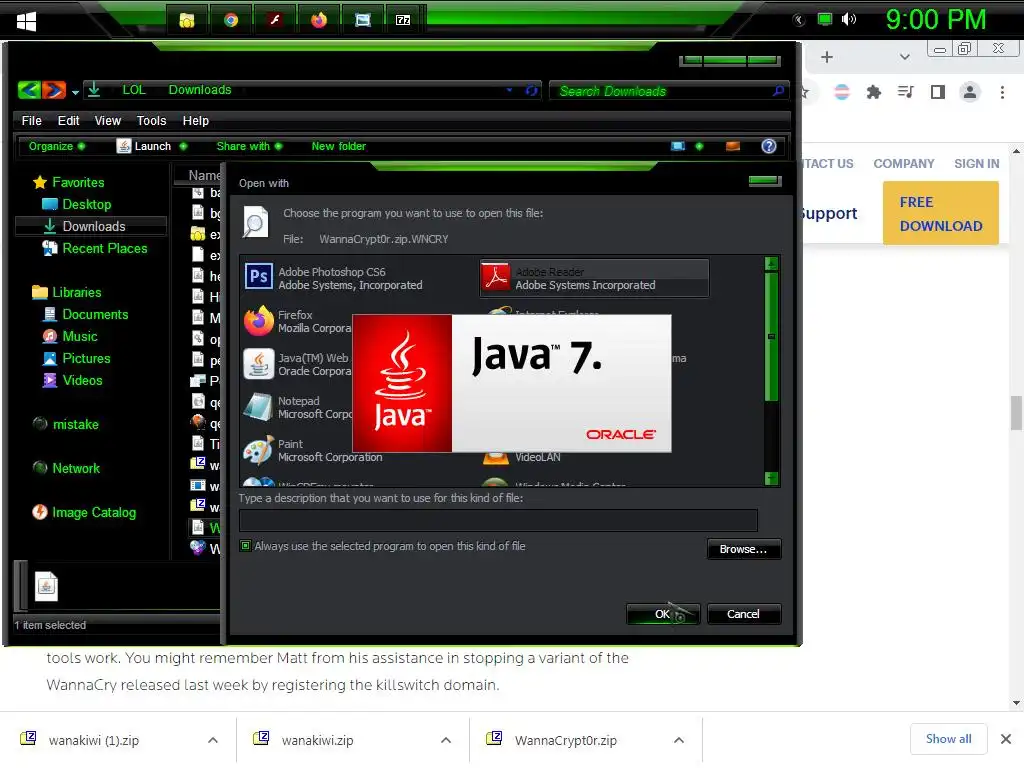Select Adobe Photoshop CS6 program
1024x768 pixels.
coord(359,278)
